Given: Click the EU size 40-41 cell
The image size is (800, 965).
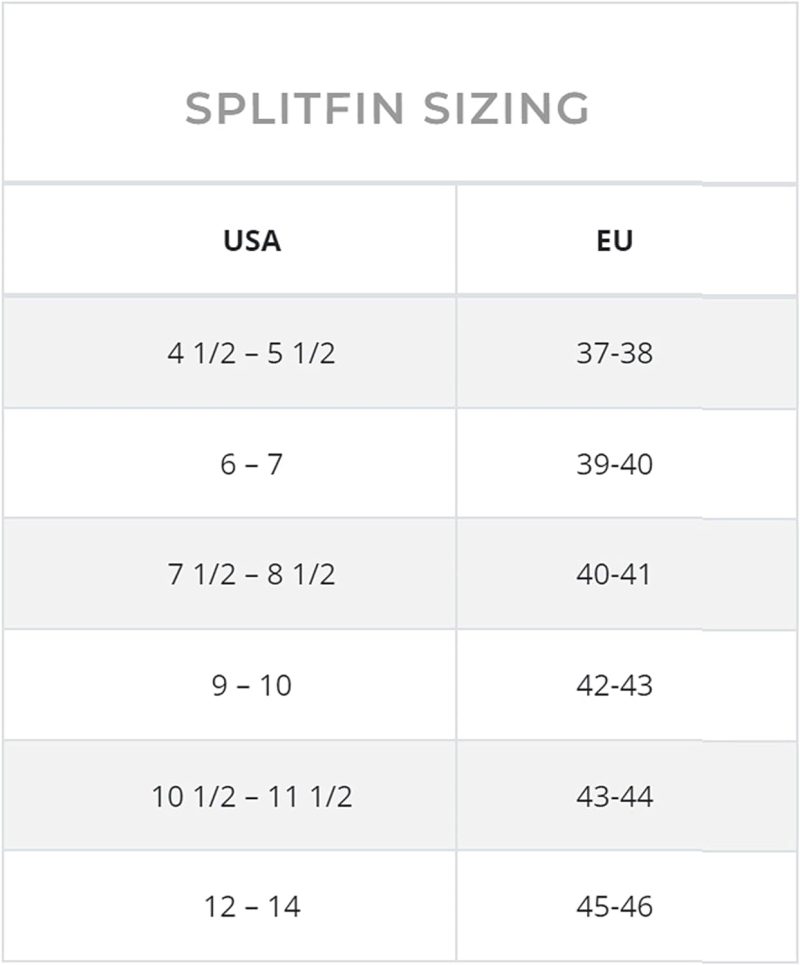Looking at the screenshot, I should tap(614, 575).
